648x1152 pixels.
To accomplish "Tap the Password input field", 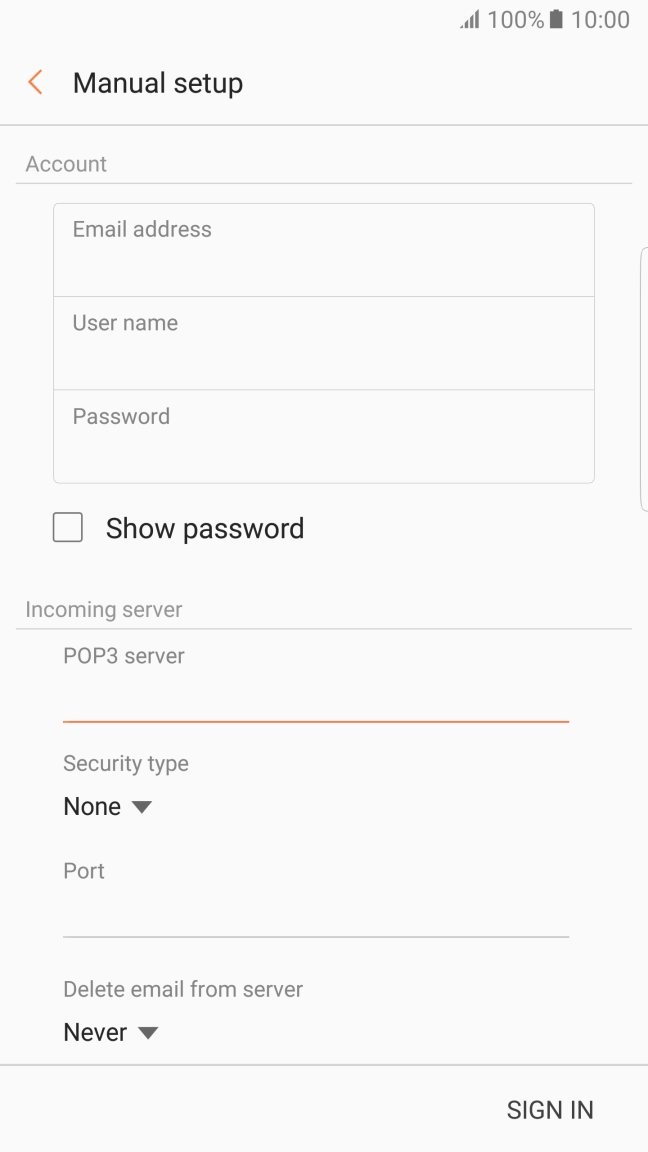I will [x=324, y=437].
